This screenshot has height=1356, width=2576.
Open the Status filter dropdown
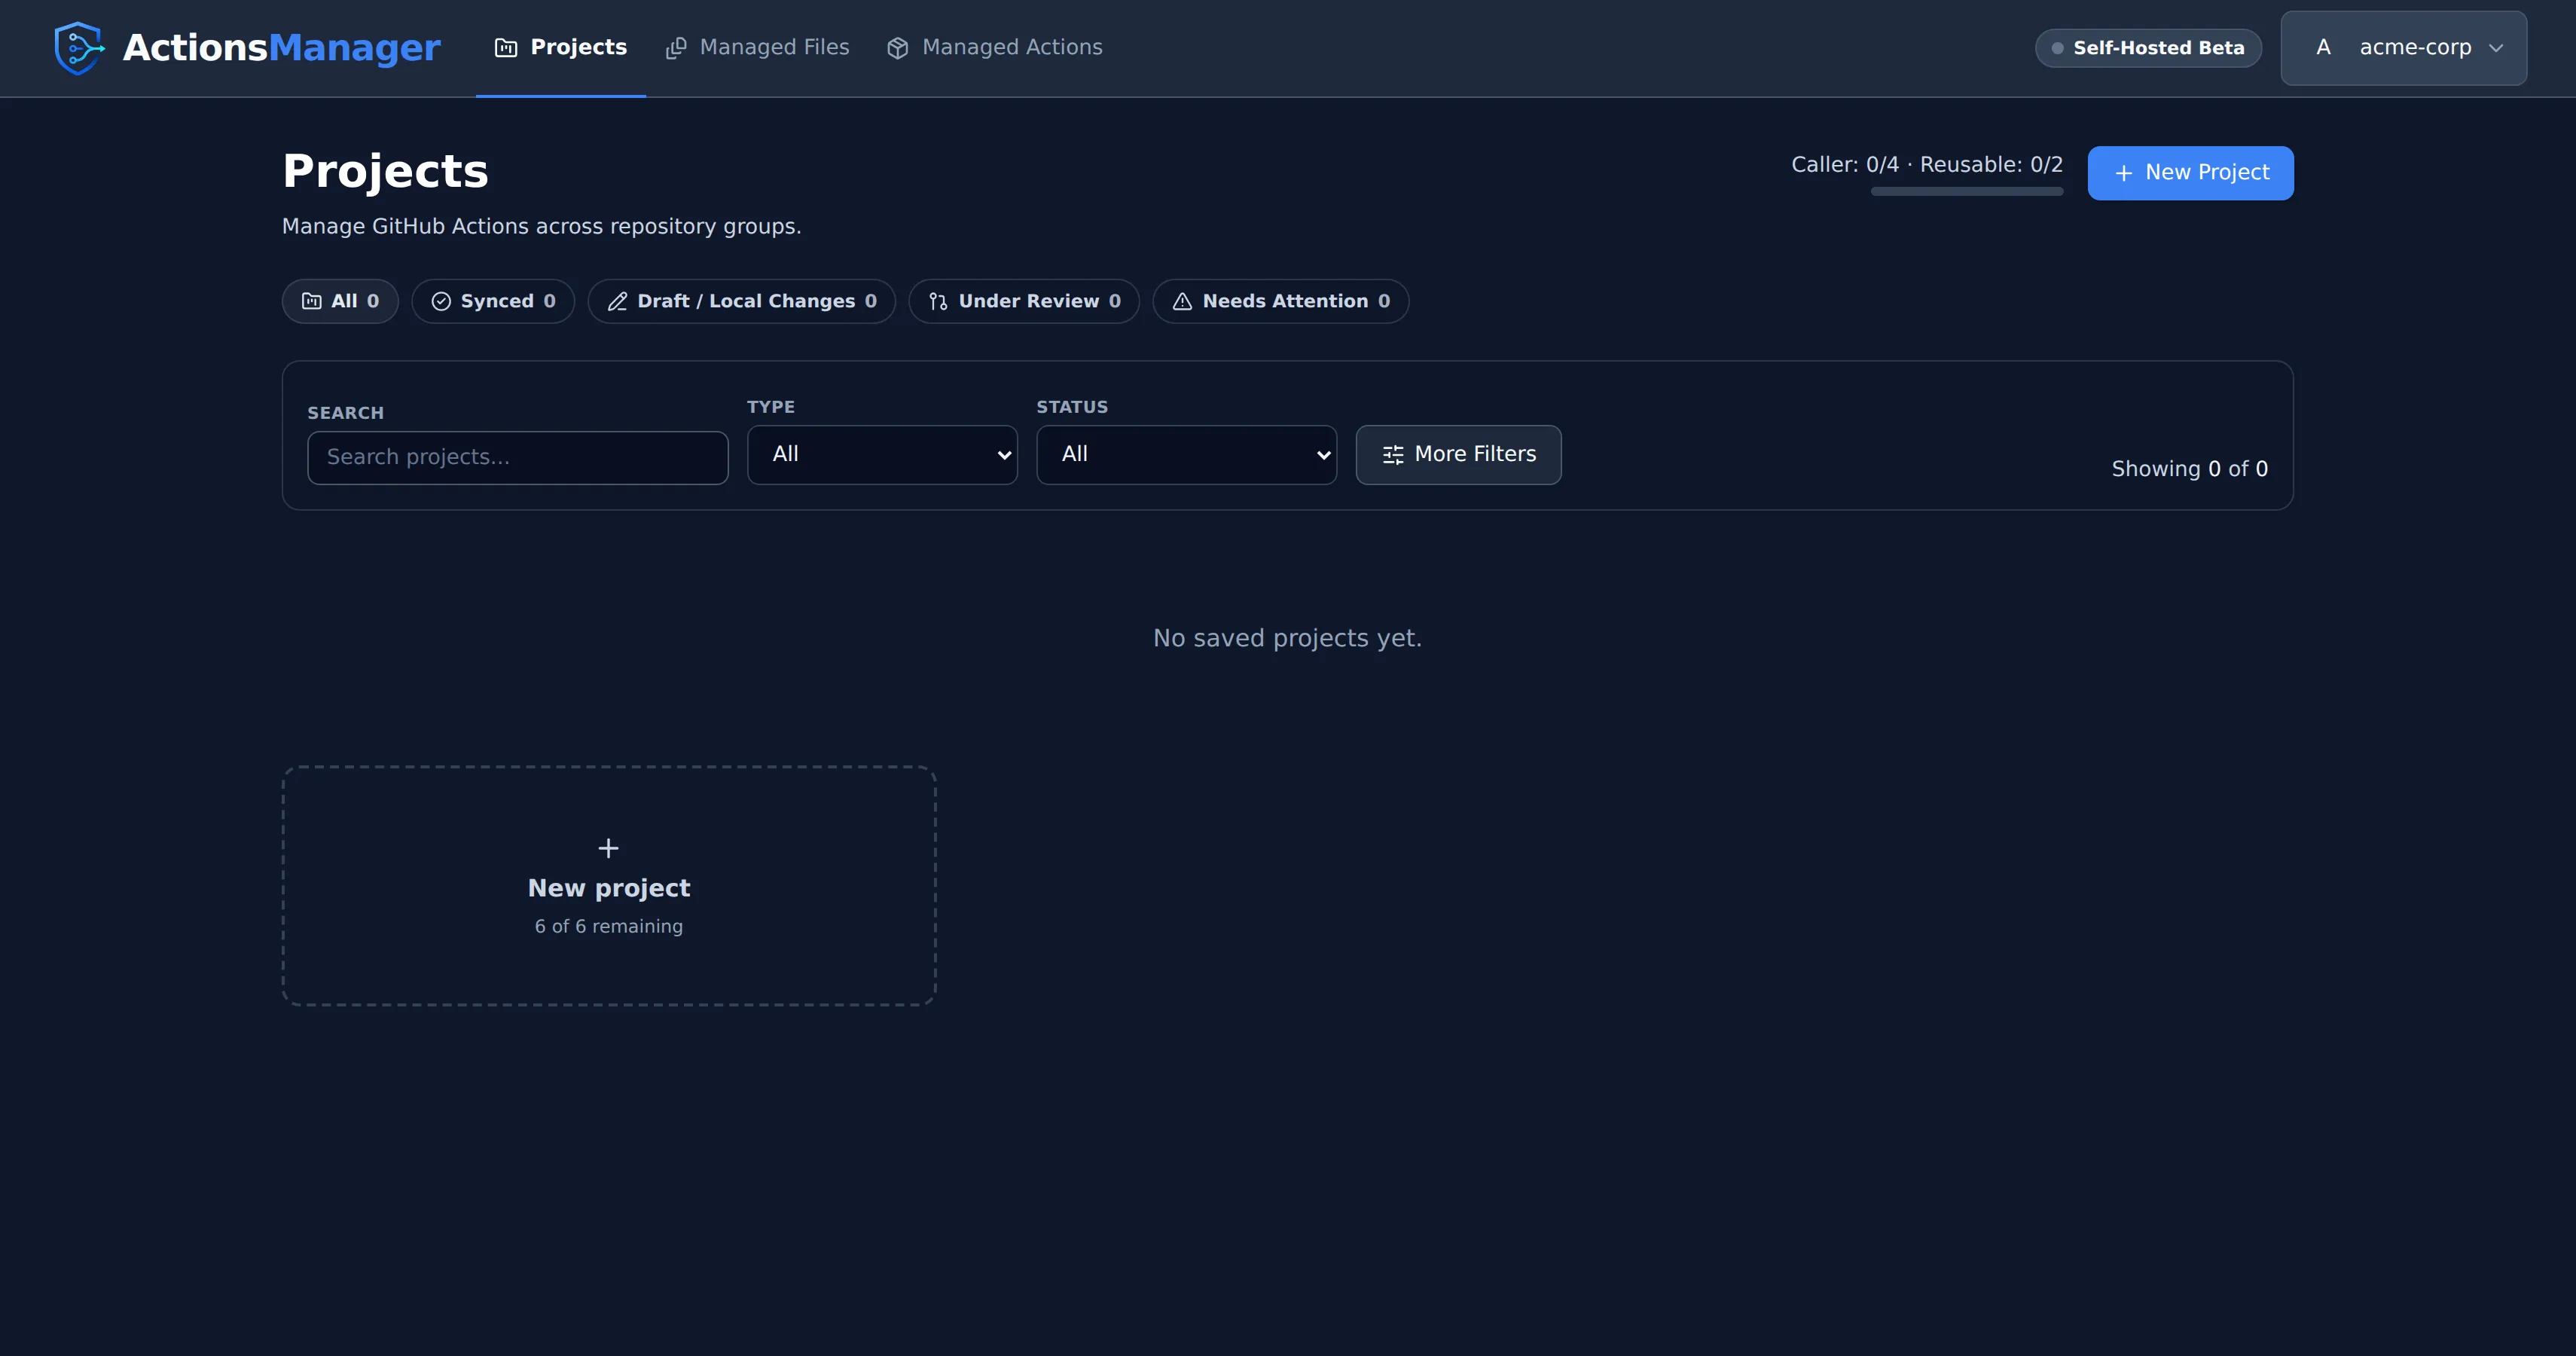tap(1186, 455)
